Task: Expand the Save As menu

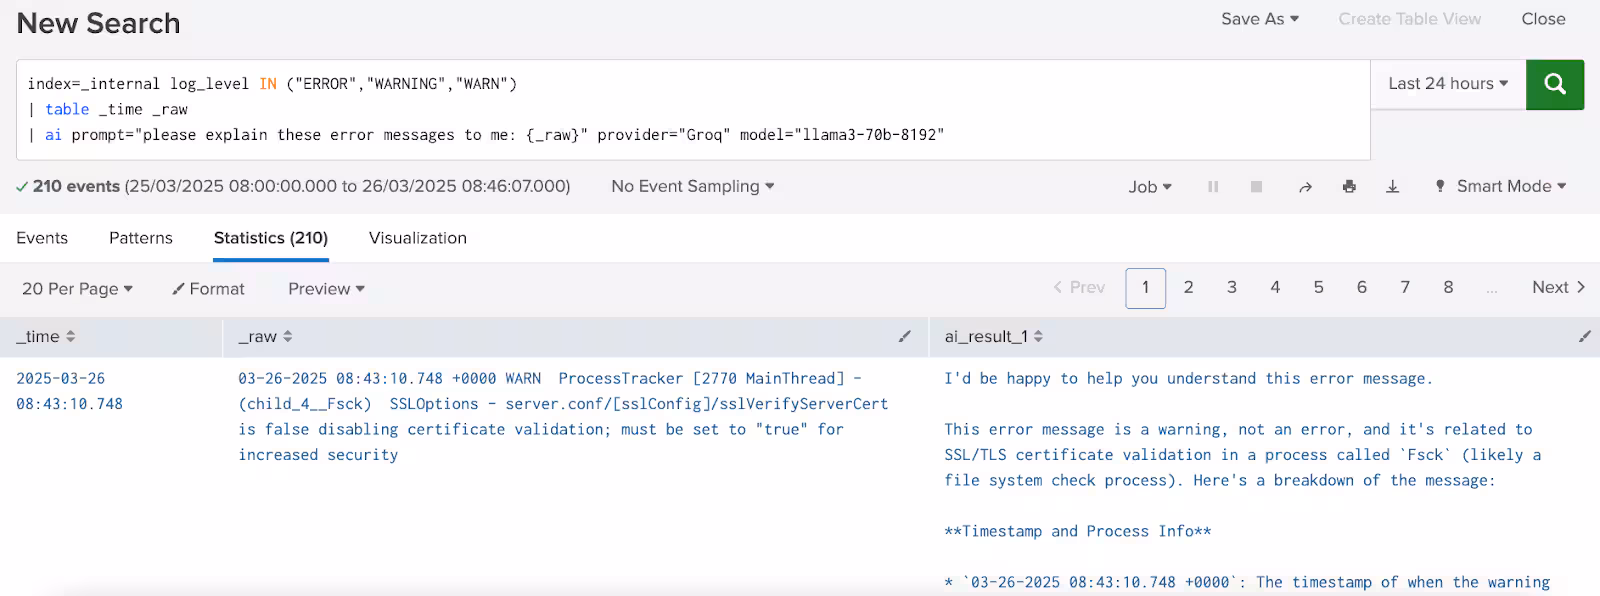Action: click(x=1259, y=19)
